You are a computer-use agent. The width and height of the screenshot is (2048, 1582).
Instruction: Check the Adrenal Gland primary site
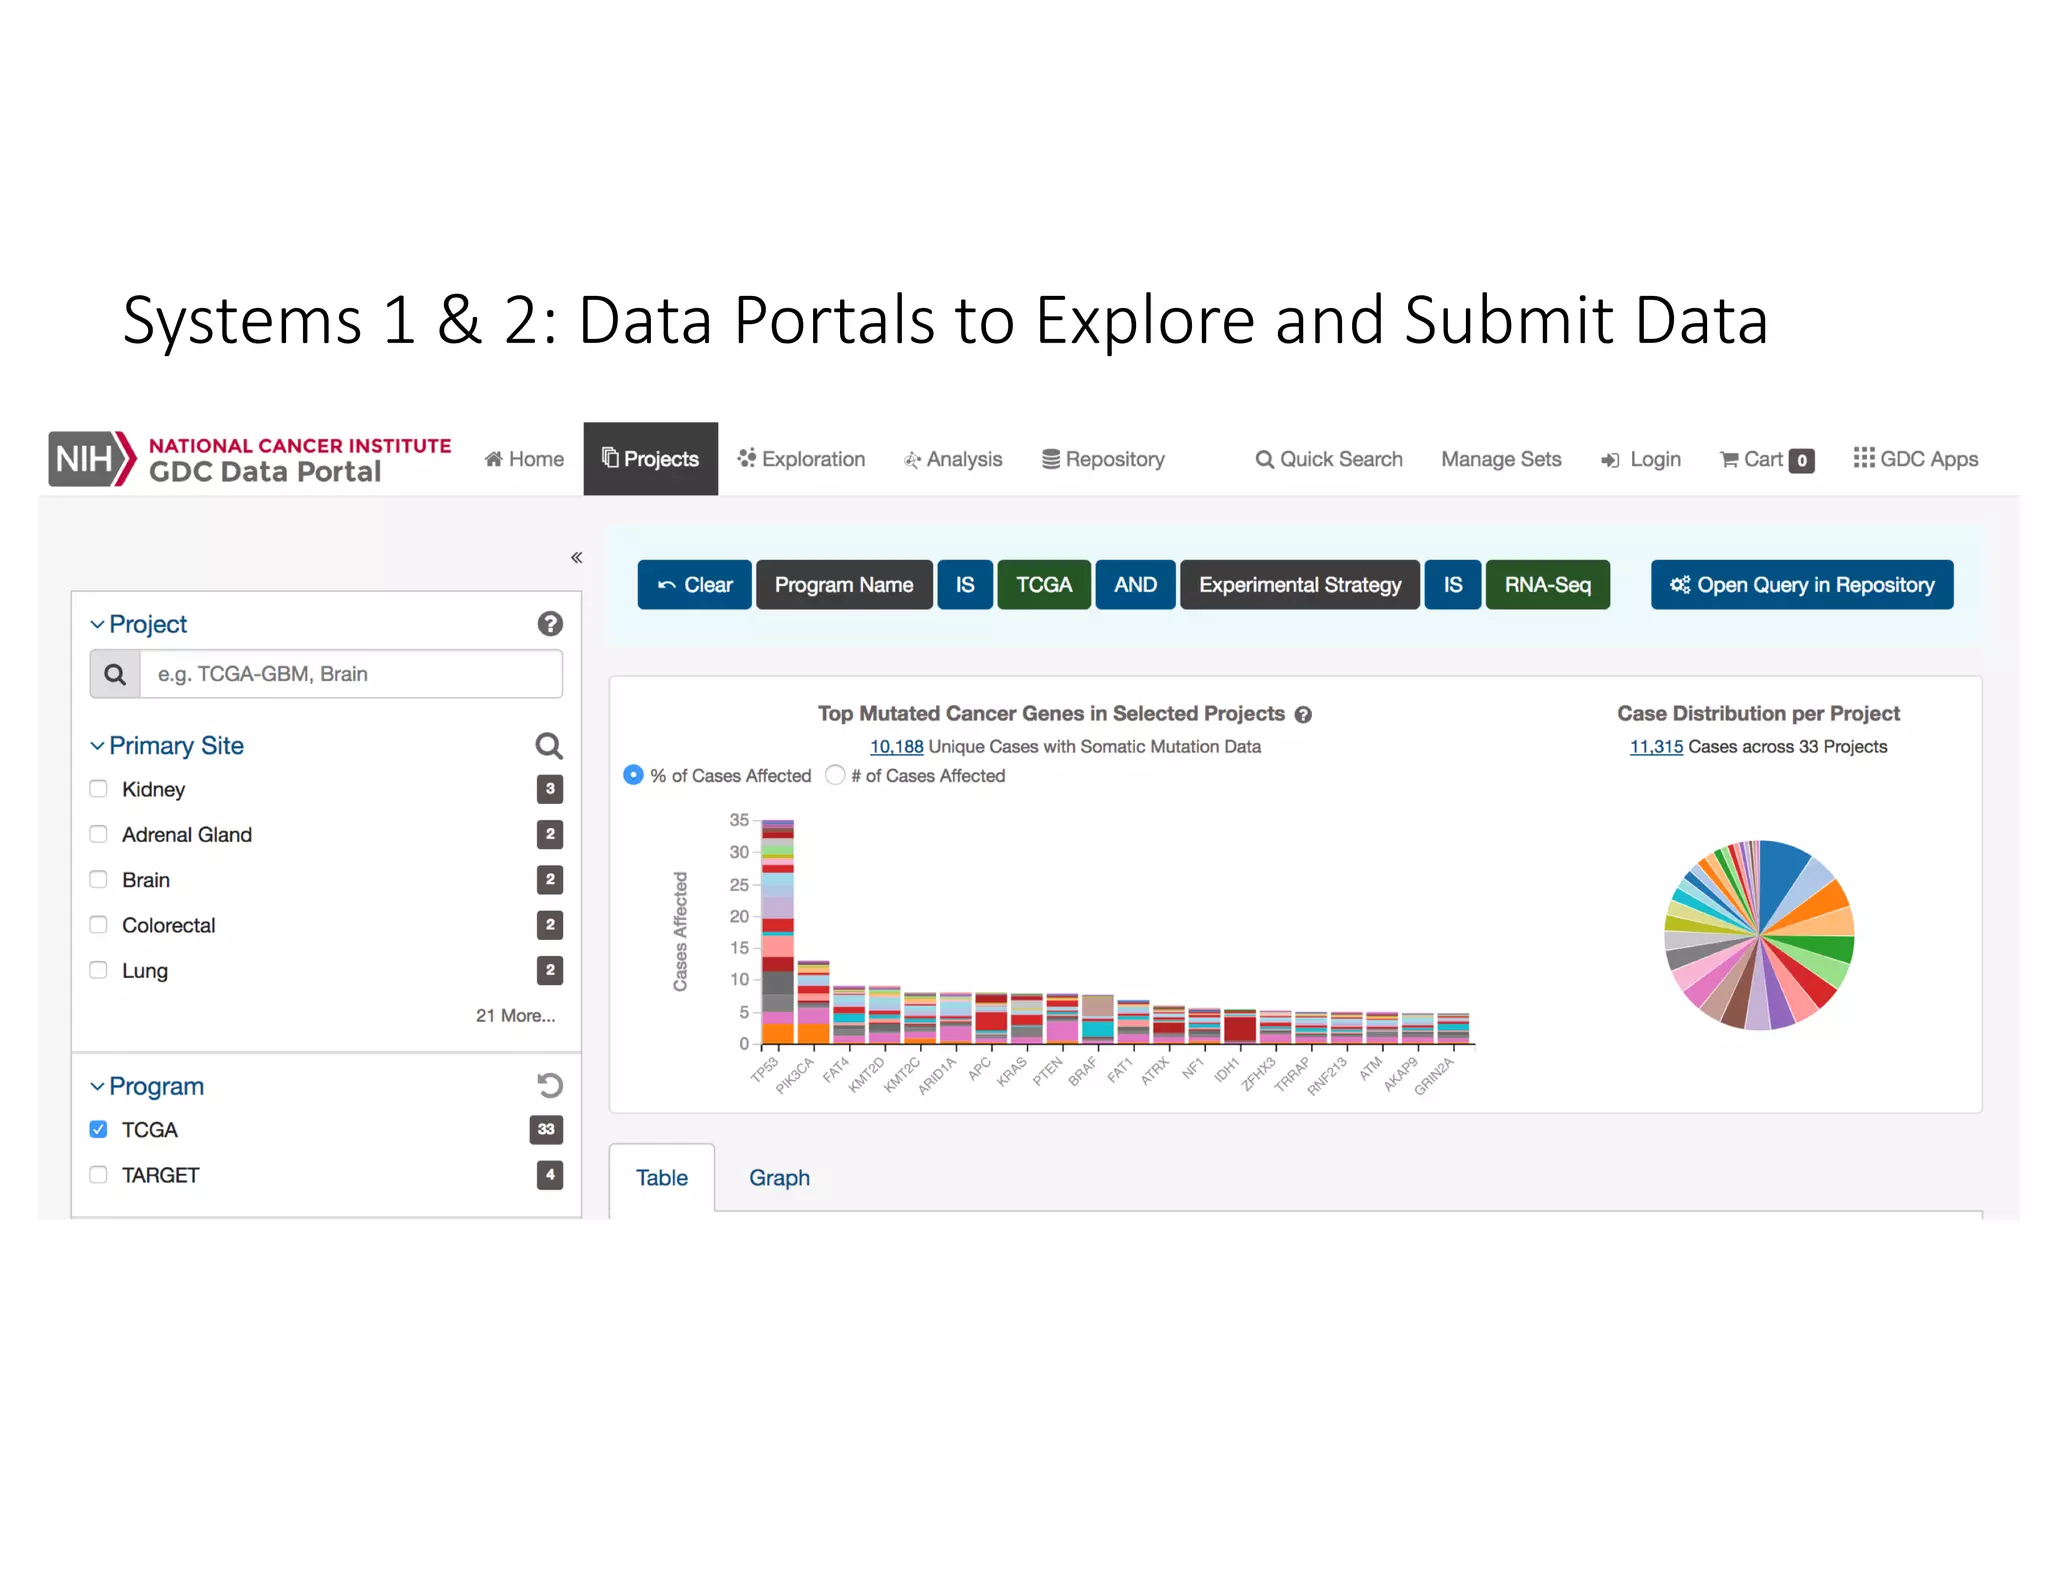tap(98, 834)
